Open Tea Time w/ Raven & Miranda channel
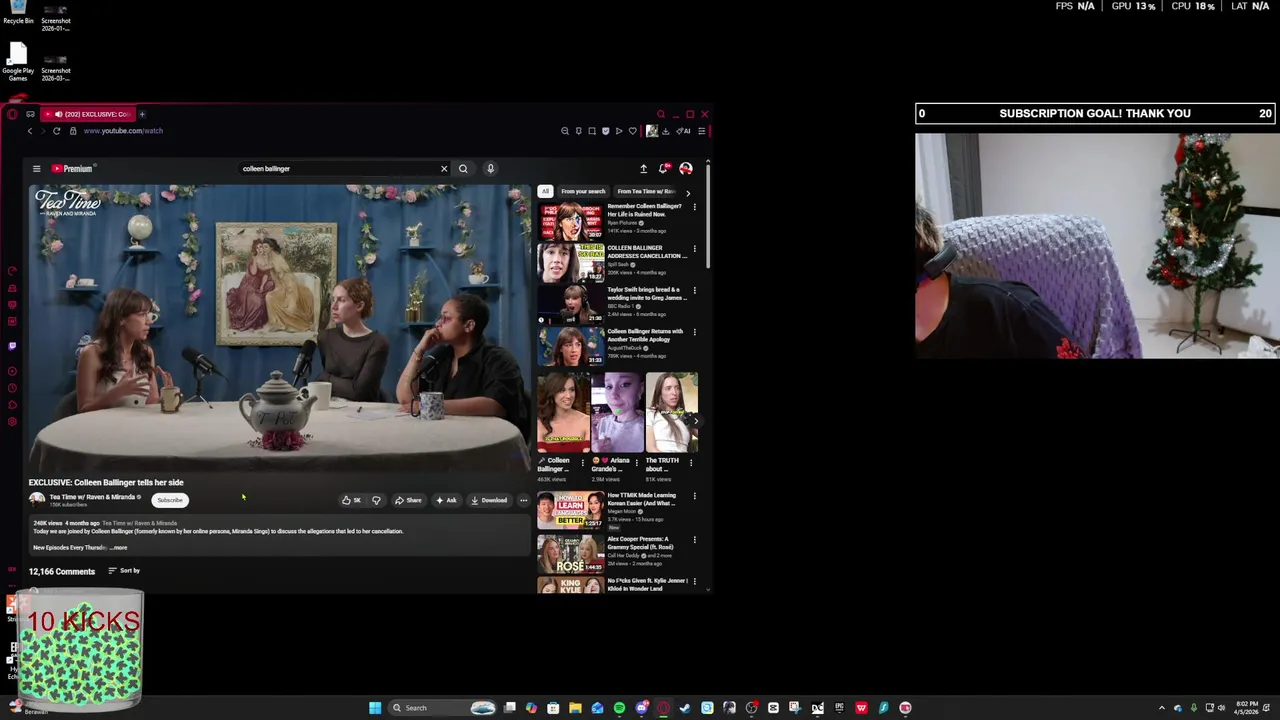The width and height of the screenshot is (1280, 720). [93, 497]
